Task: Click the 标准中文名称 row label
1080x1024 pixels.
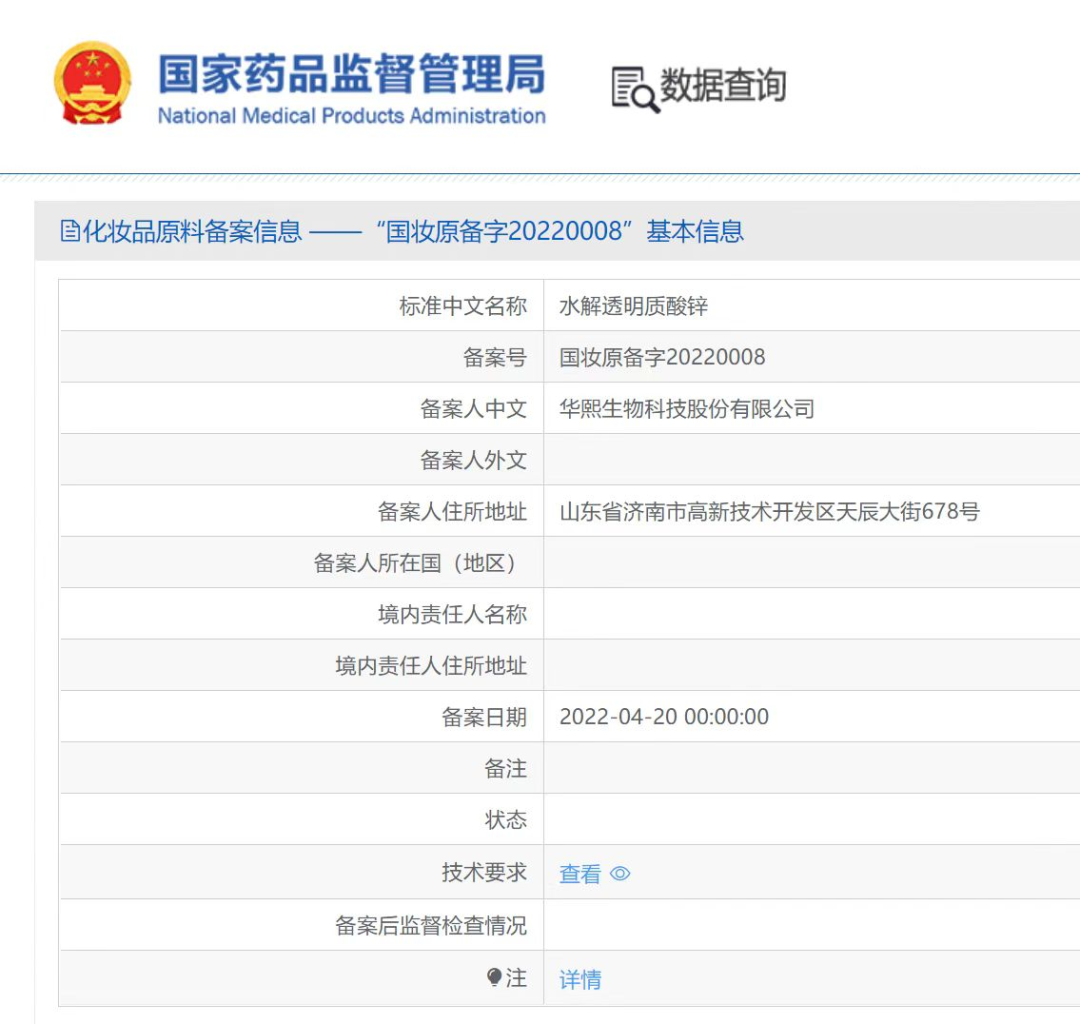Action: [466, 305]
